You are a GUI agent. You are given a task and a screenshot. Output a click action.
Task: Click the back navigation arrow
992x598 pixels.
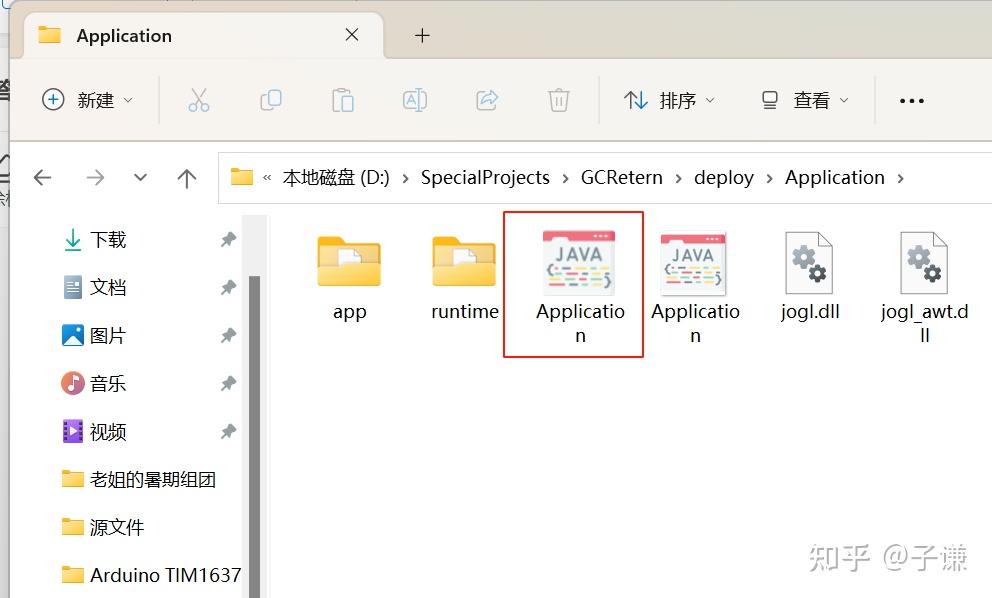pos(42,177)
